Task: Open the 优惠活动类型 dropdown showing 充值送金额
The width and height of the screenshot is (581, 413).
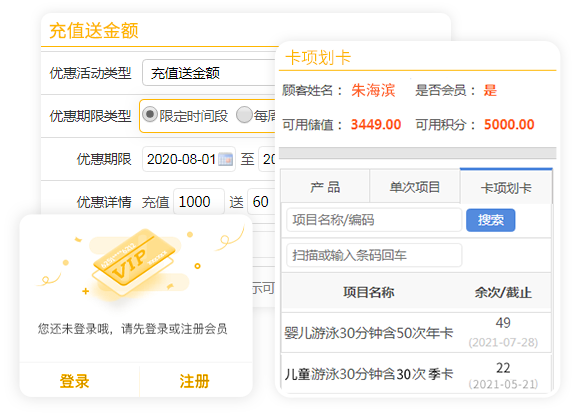Action: tap(209, 73)
